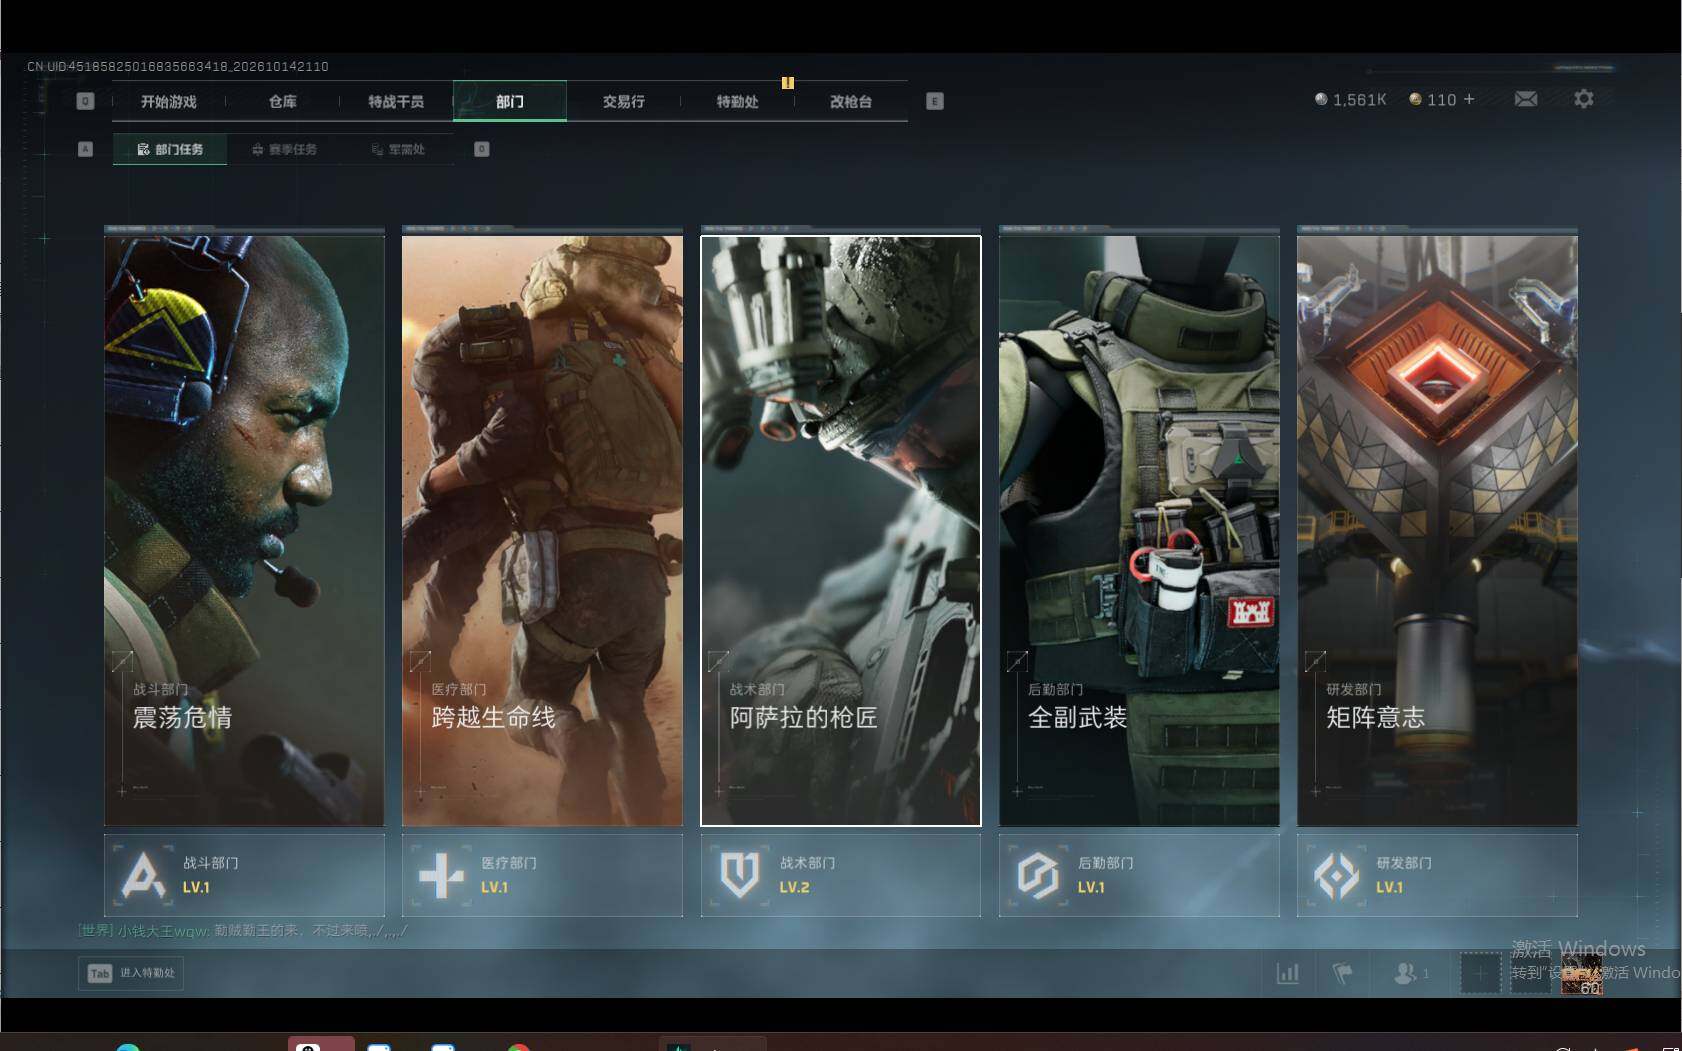
Task: Click the 战术部门 LV.2 shield icon
Action: 740,875
